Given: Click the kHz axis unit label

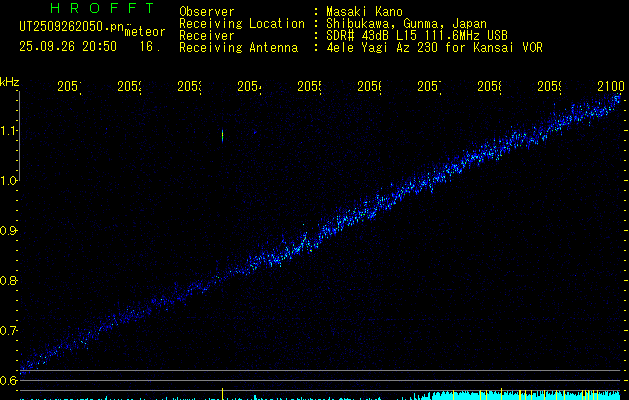Looking at the screenshot, I should click(x=9, y=80).
